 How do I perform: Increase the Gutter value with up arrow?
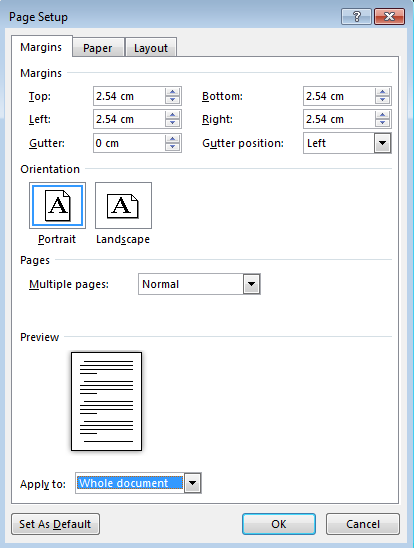point(172,139)
